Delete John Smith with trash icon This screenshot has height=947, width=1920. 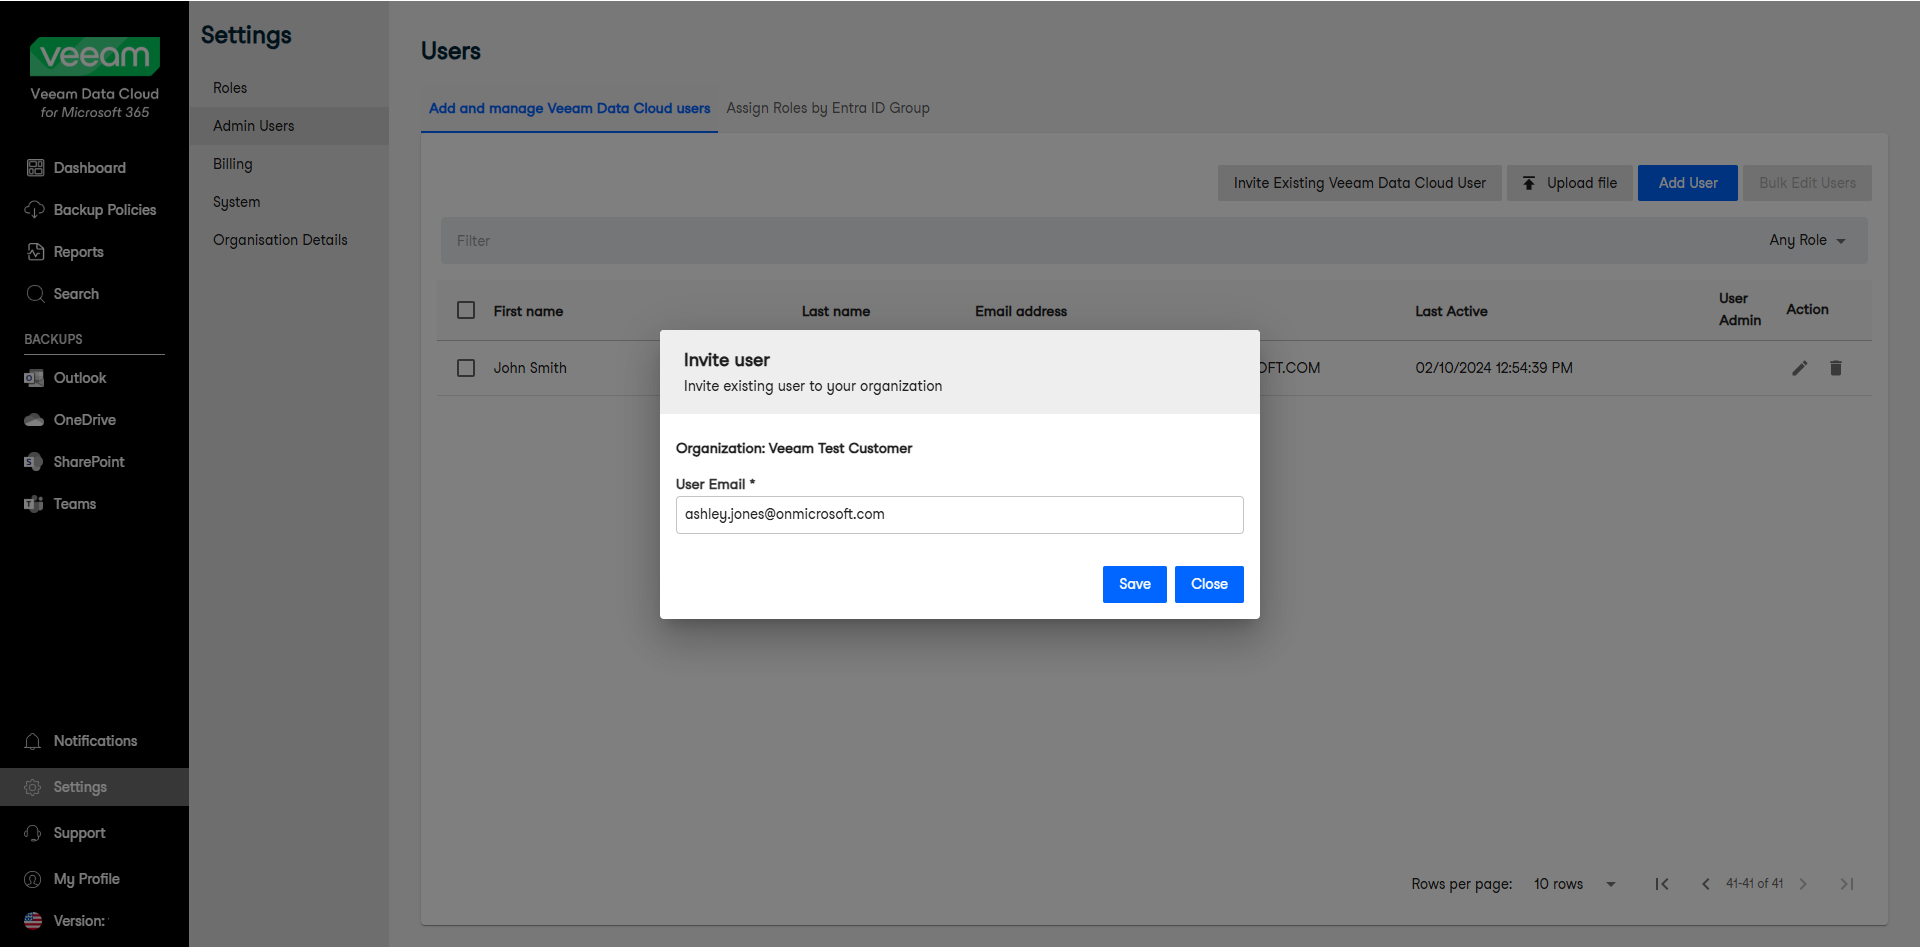[x=1836, y=368]
